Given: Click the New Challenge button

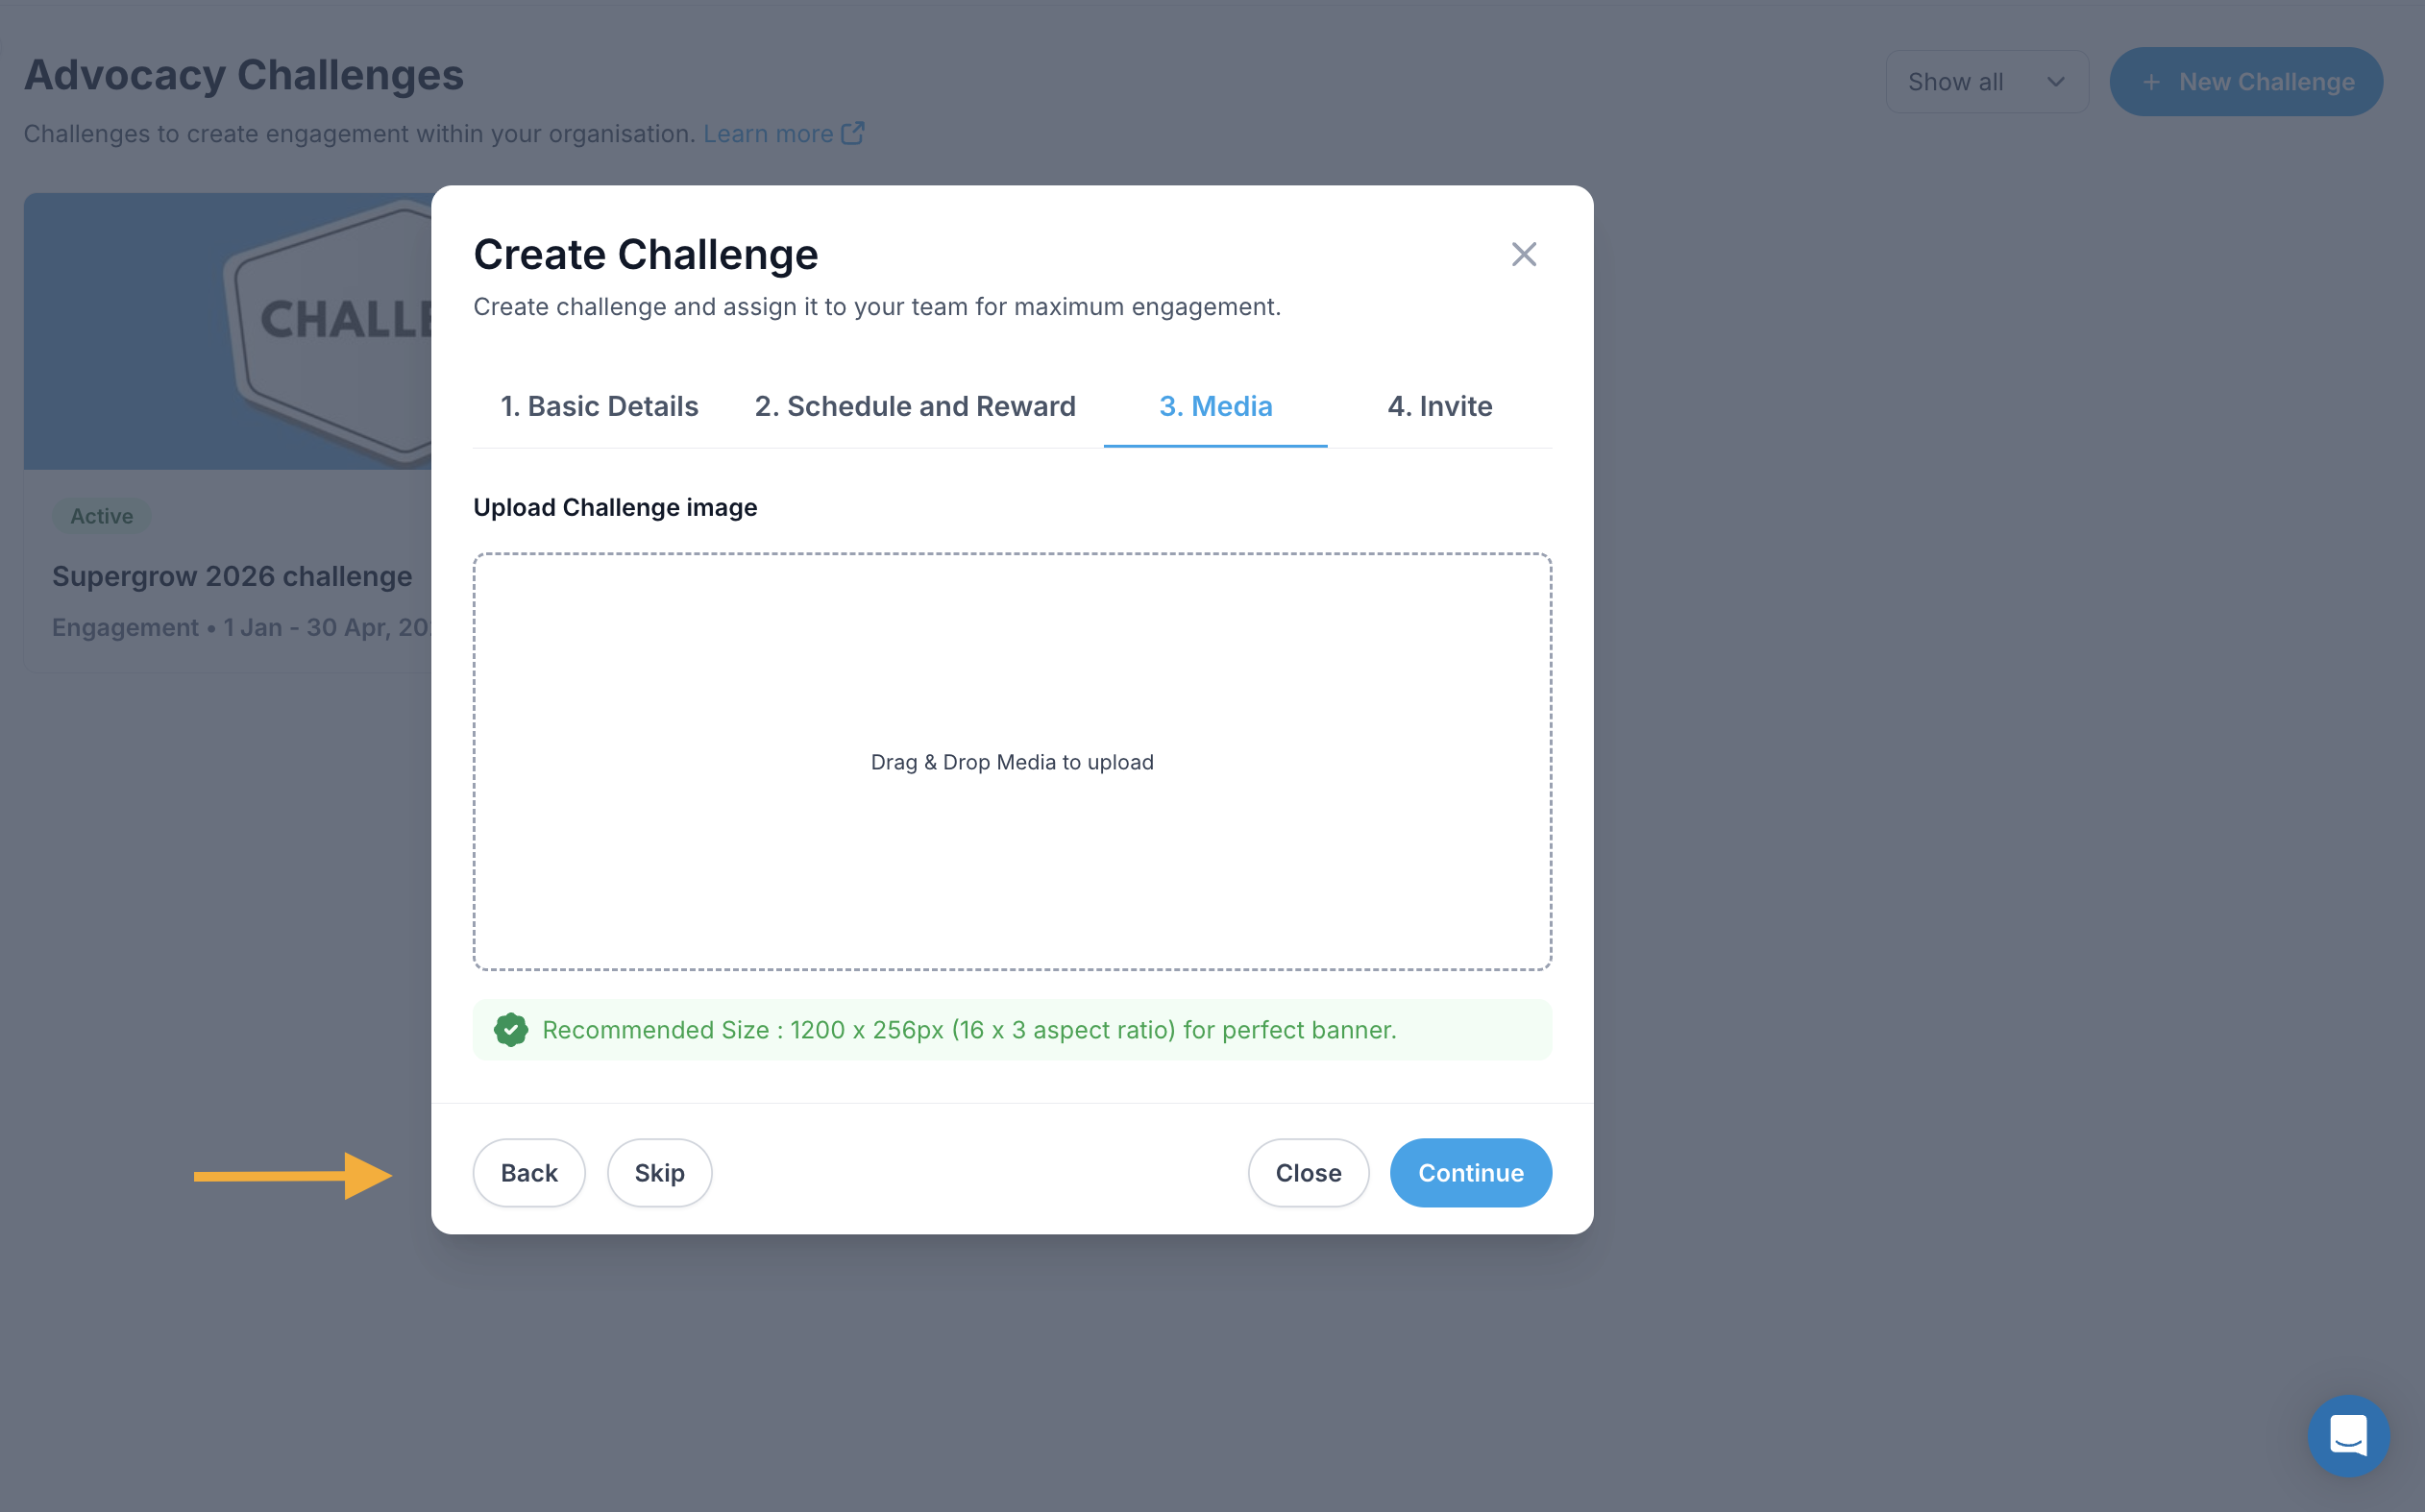Looking at the screenshot, I should 2246,82.
